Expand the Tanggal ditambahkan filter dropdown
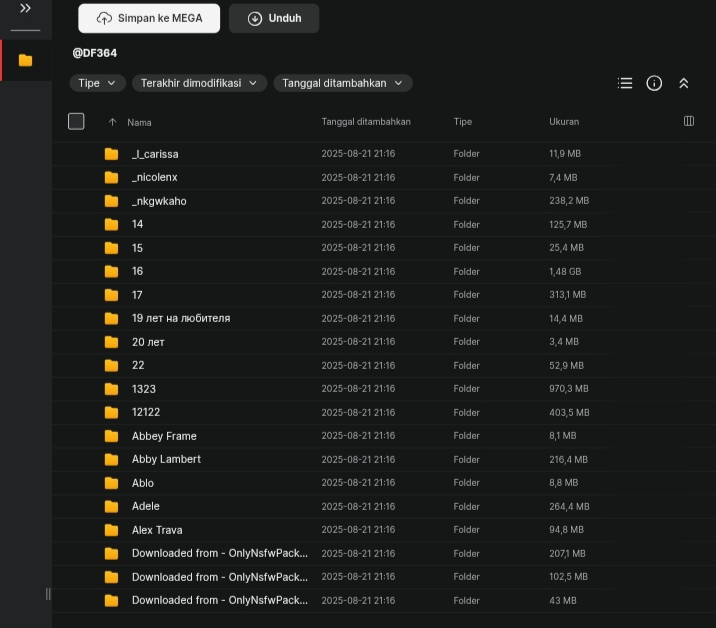The height and width of the screenshot is (628, 716). click(342, 83)
